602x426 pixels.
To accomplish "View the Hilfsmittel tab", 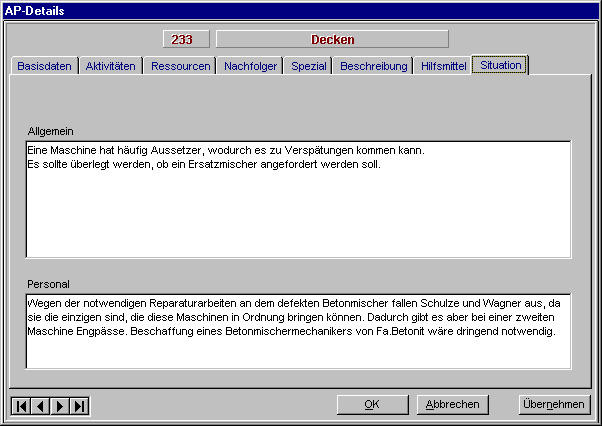I will pyautogui.click(x=443, y=66).
